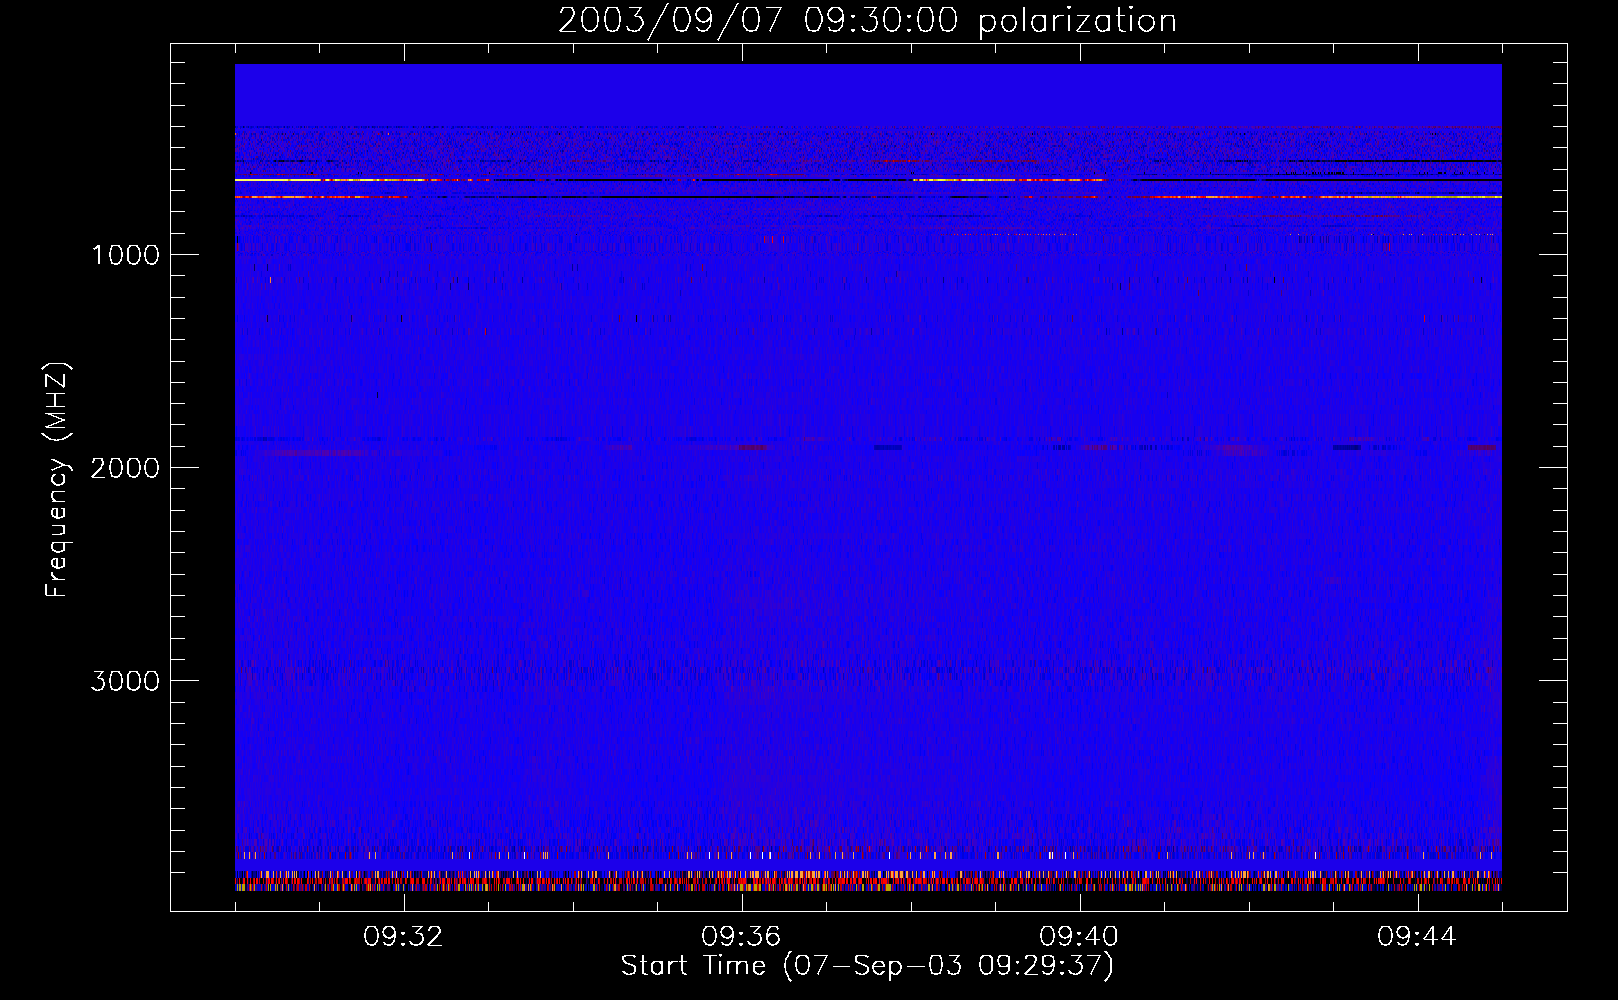Click the 09:32 time tick label
The image size is (1618, 1000).
tap(403, 937)
